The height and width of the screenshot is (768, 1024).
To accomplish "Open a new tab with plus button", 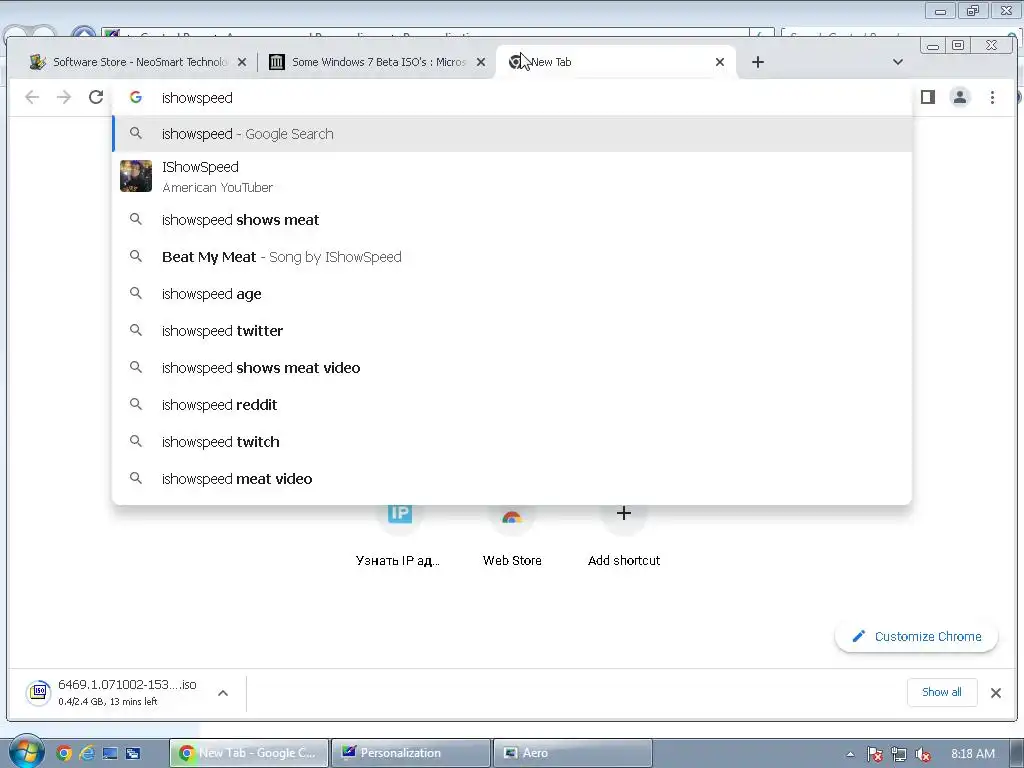I will (758, 62).
